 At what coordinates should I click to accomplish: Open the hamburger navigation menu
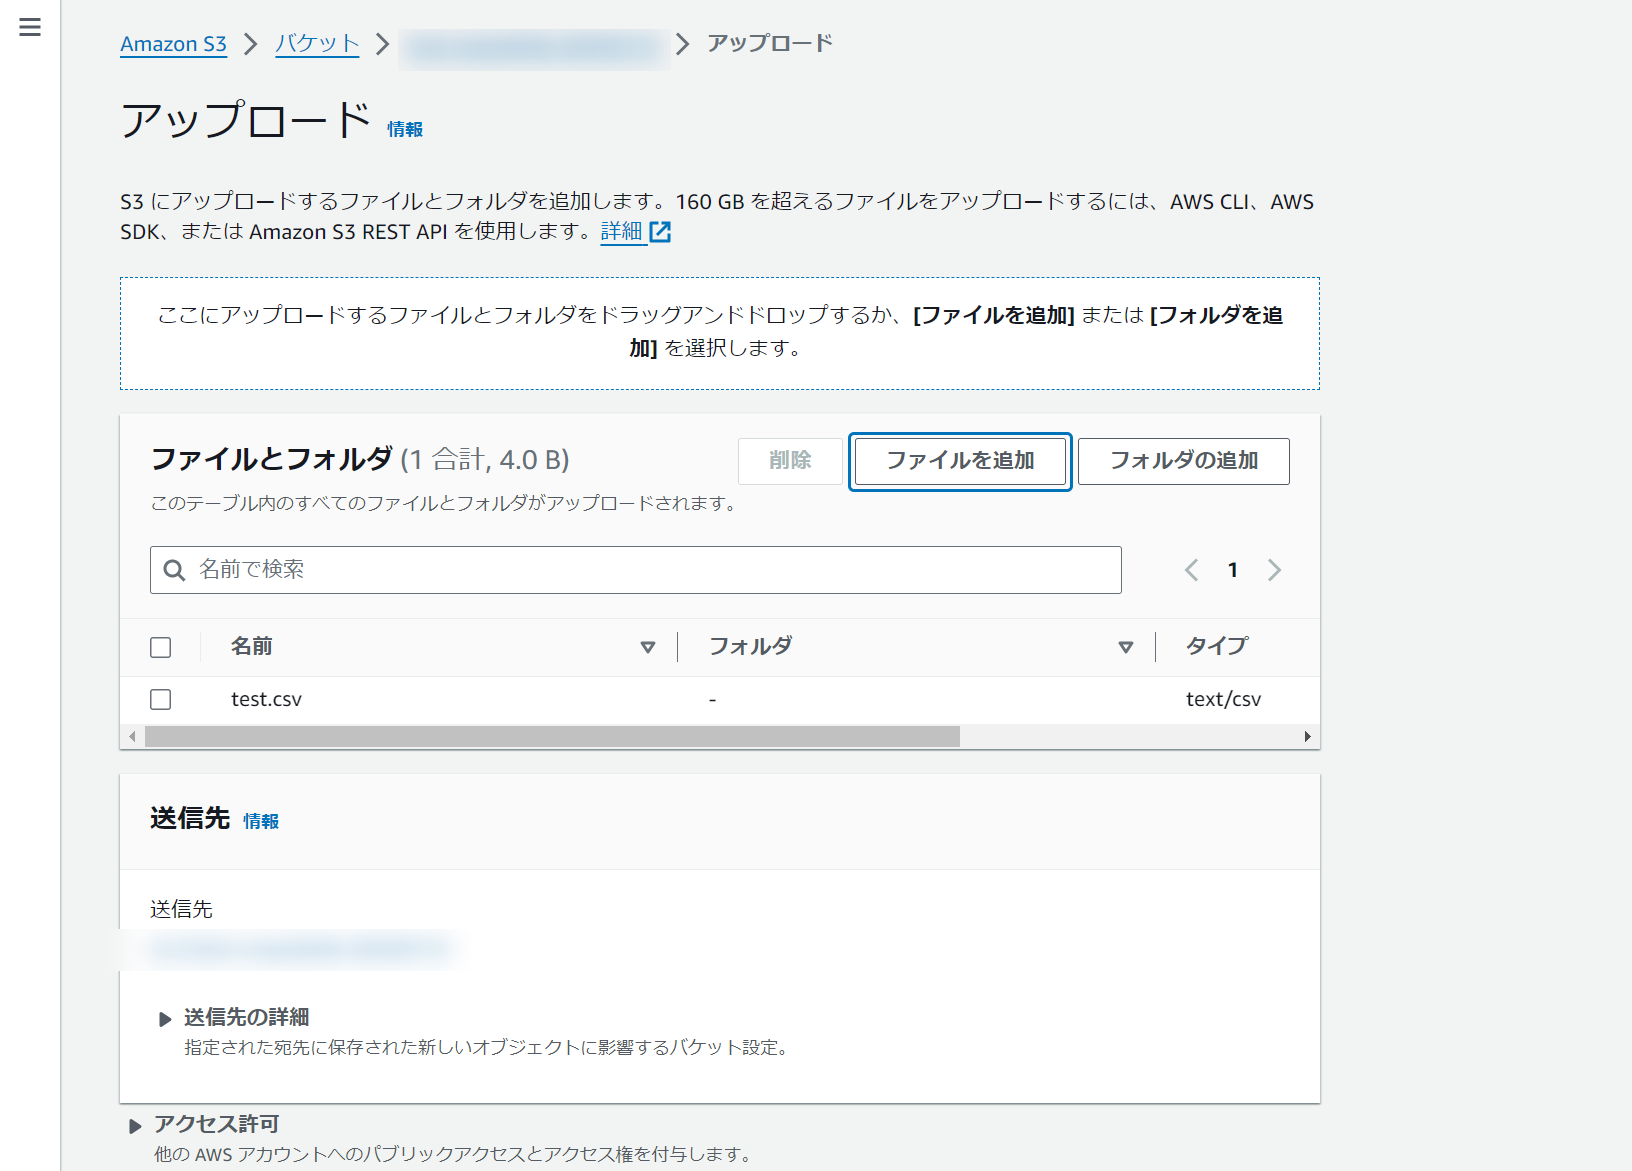click(30, 27)
